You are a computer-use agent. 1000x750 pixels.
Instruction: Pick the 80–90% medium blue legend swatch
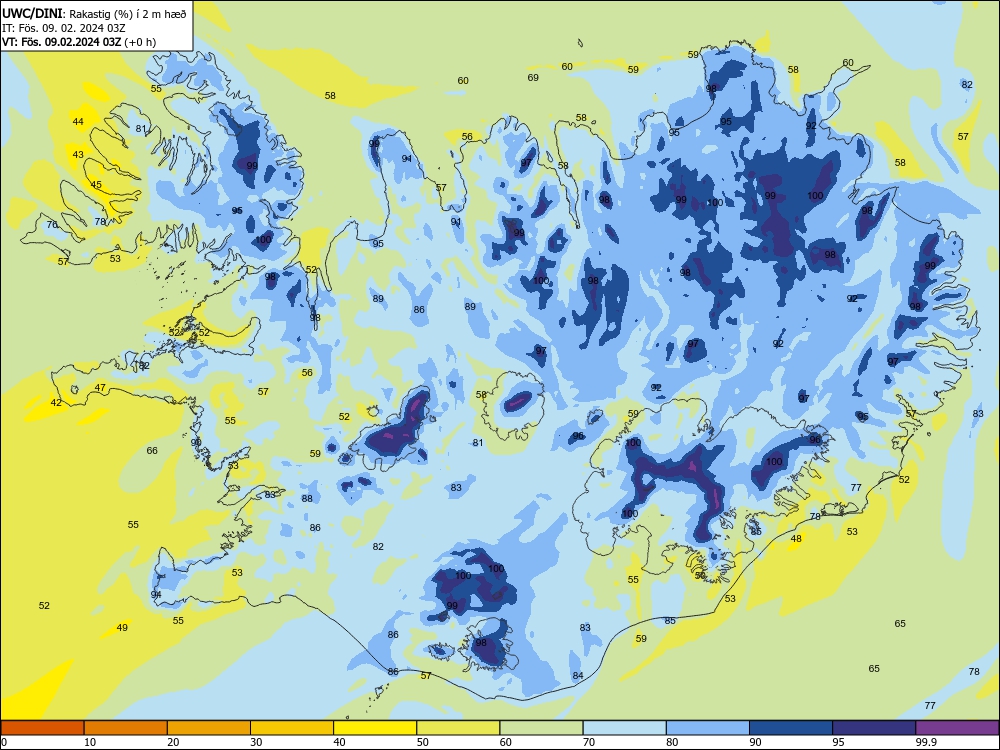(x=708, y=728)
